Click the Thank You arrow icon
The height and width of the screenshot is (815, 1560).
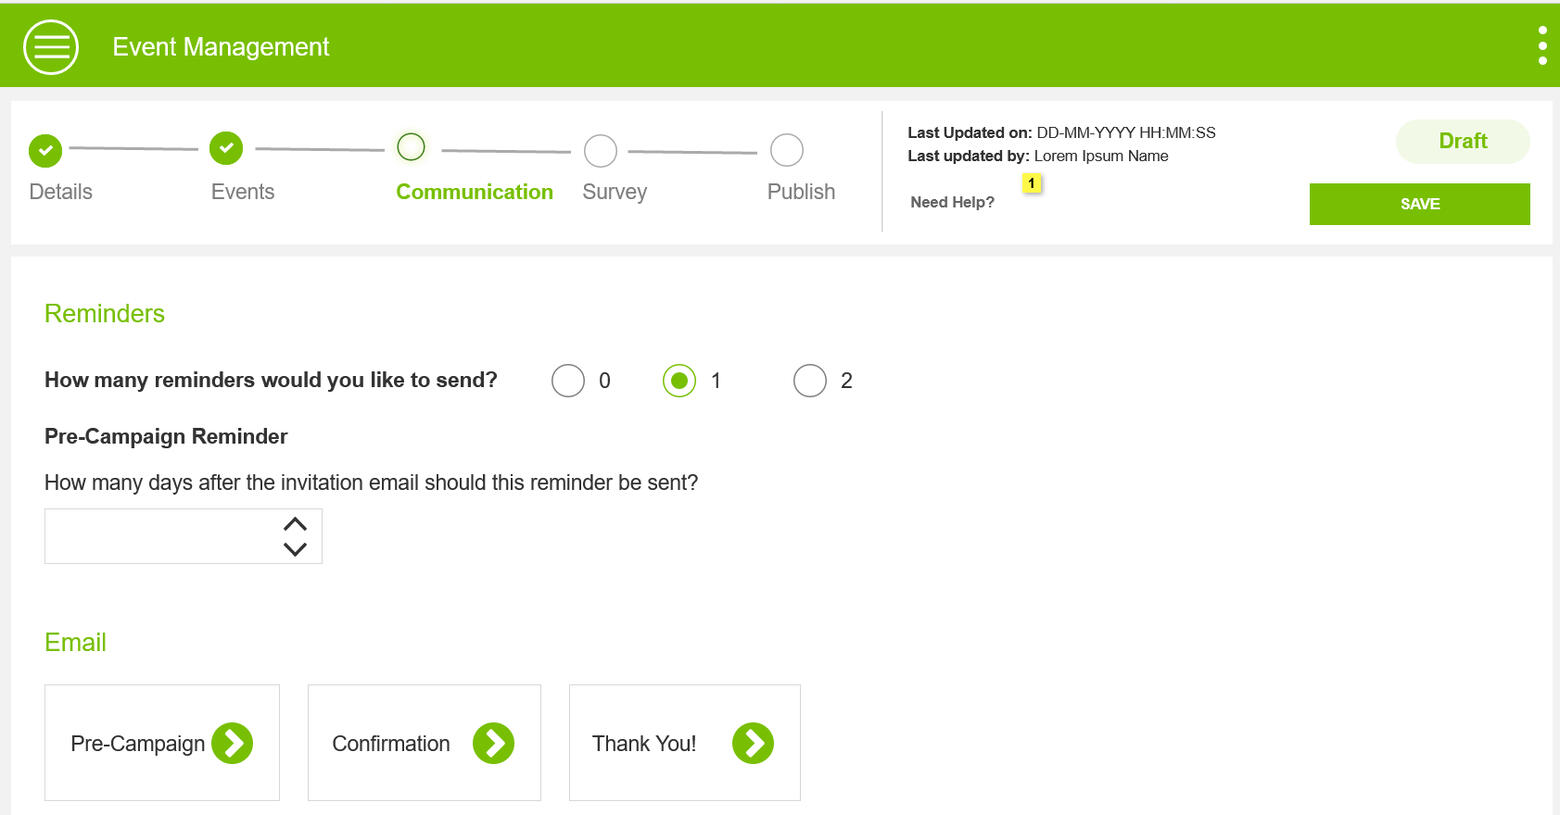753,743
